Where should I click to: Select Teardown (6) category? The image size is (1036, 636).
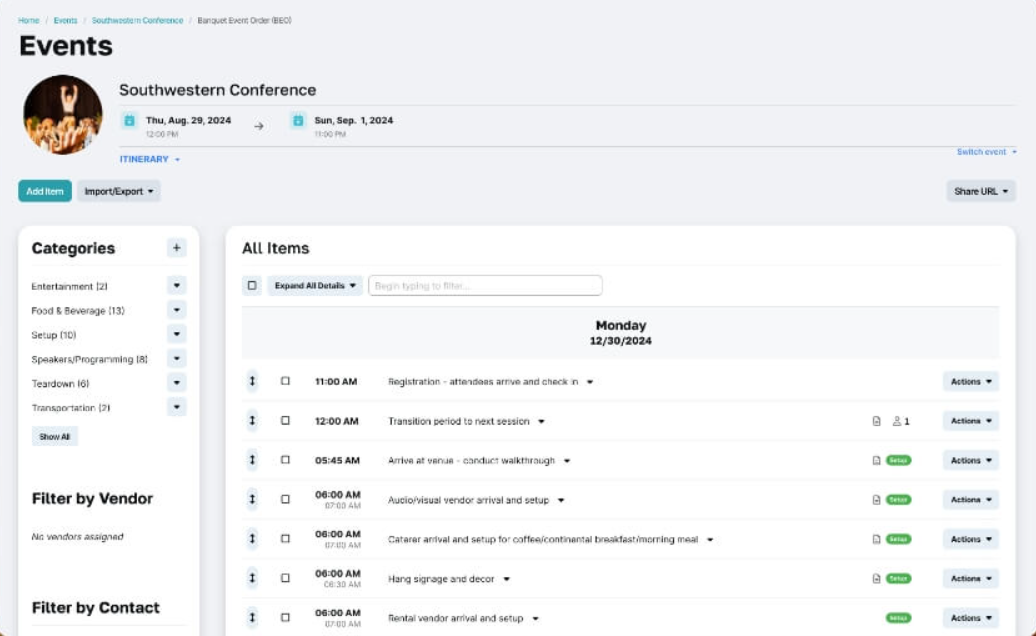coord(60,384)
